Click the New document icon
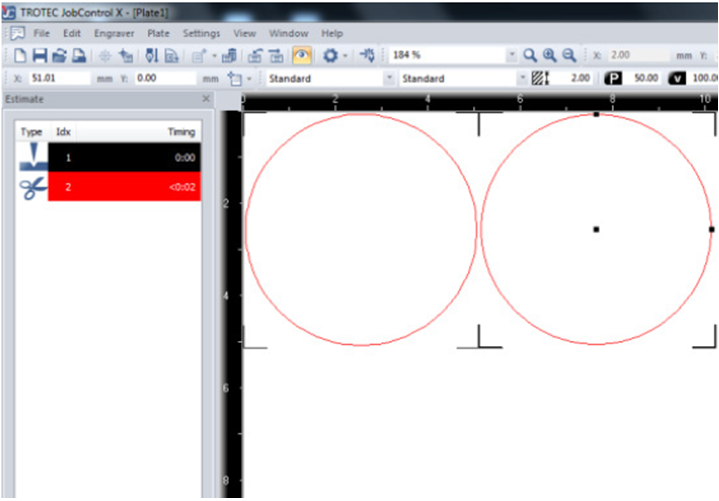 tap(17, 56)
